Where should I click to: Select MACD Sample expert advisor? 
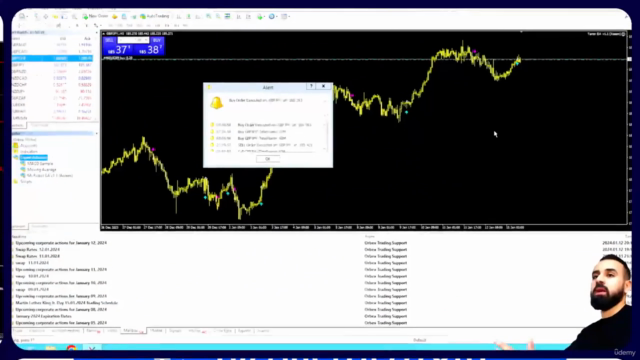coord(40,164)
